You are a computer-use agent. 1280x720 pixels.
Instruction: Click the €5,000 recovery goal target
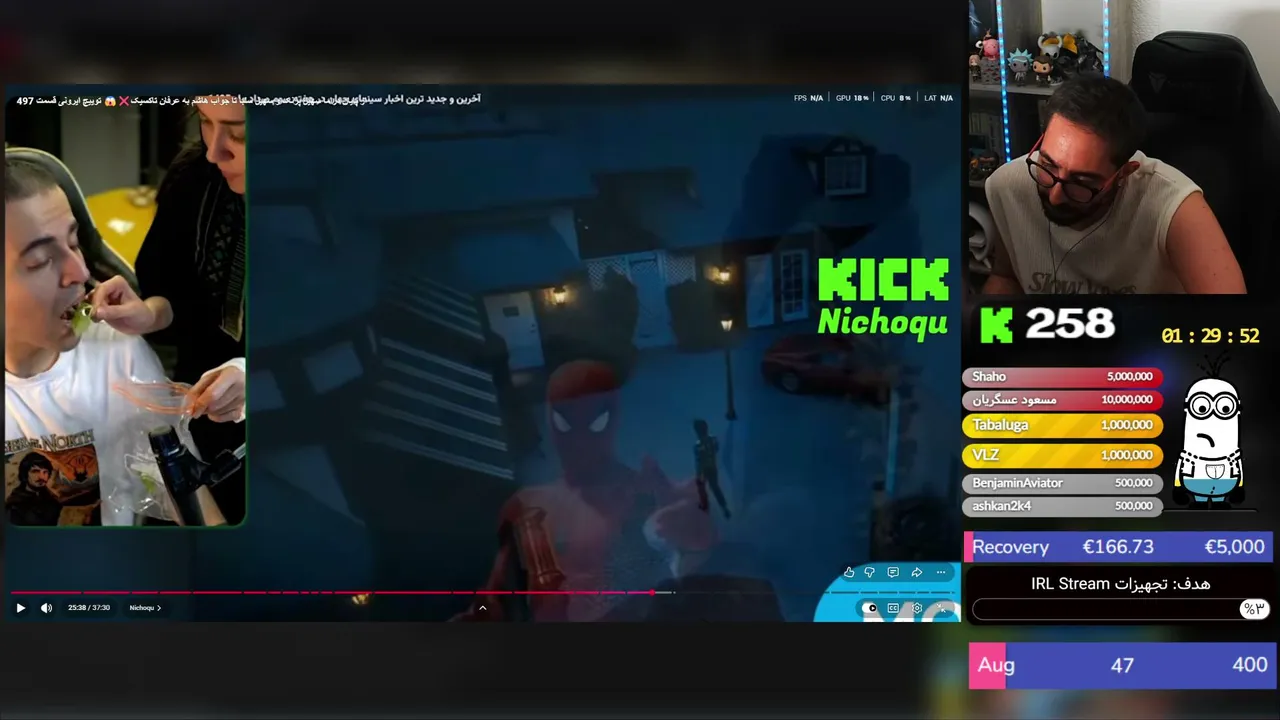1234,547
